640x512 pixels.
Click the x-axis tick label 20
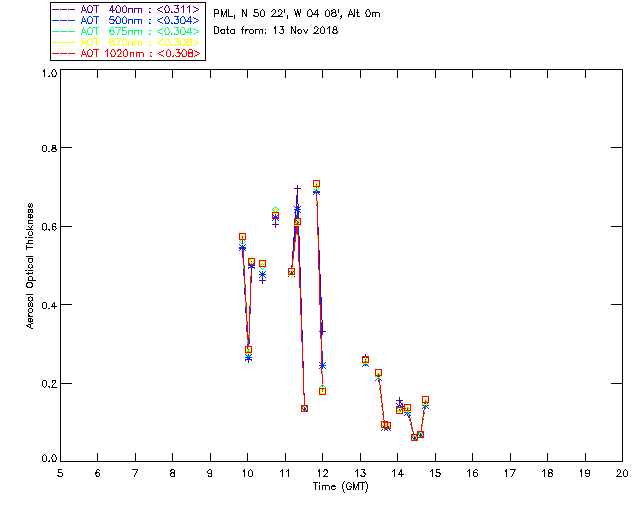pos(622,473)
